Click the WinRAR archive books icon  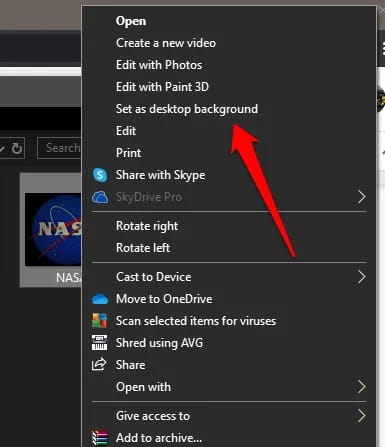(100, 438)
